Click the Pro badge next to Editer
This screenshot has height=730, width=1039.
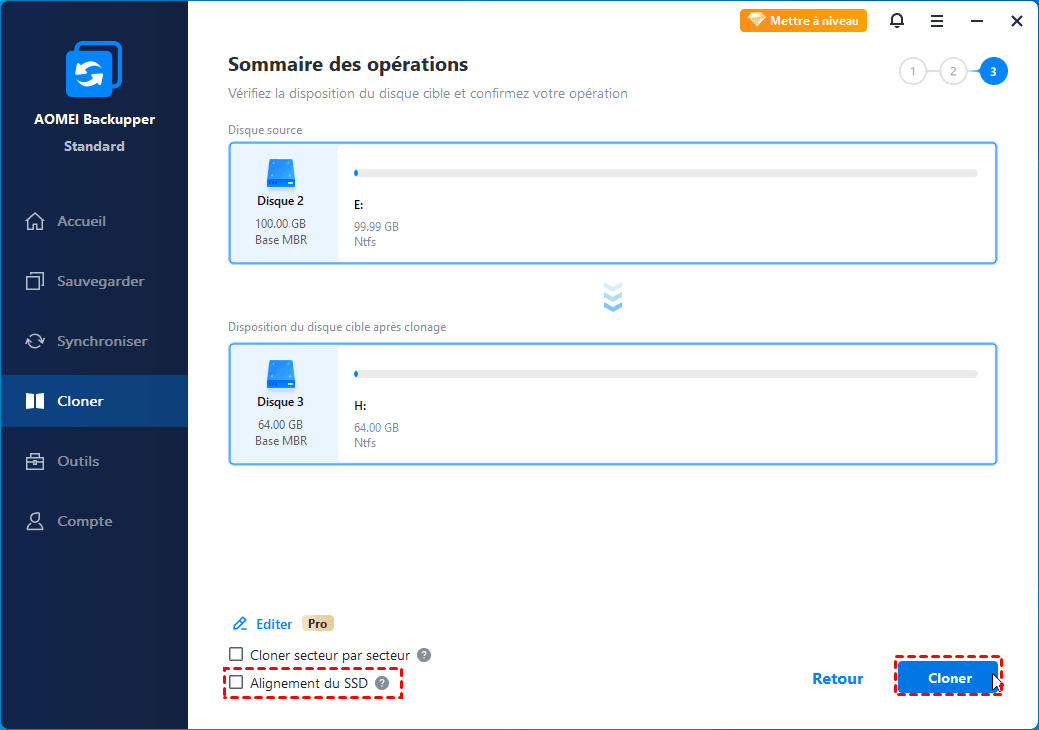tap(317, 623)
